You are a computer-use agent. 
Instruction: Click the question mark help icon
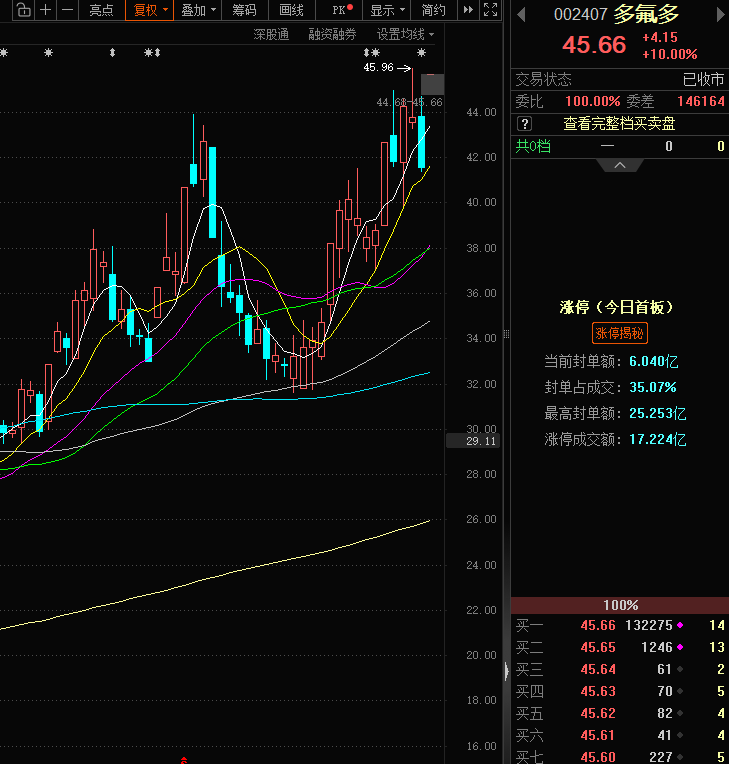point(524,124)
